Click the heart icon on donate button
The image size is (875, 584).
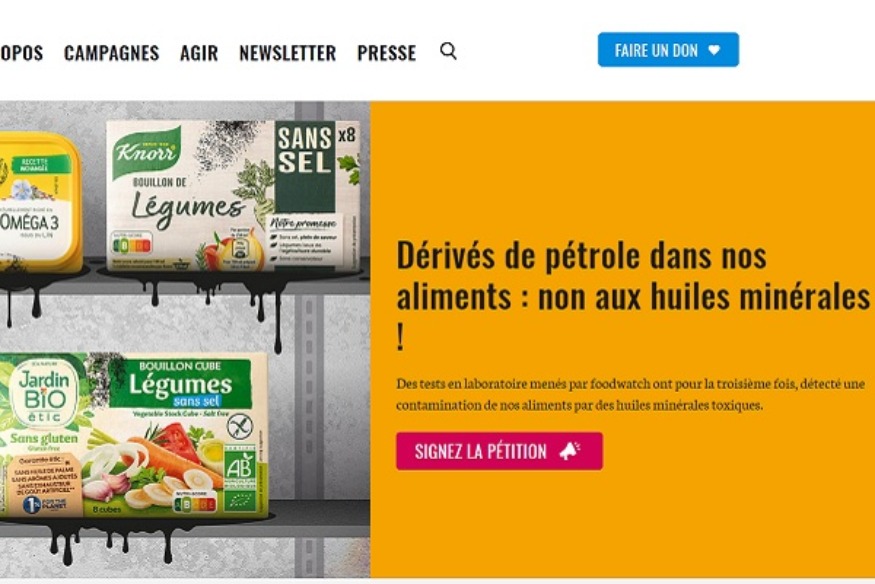(x=714, y=50)
